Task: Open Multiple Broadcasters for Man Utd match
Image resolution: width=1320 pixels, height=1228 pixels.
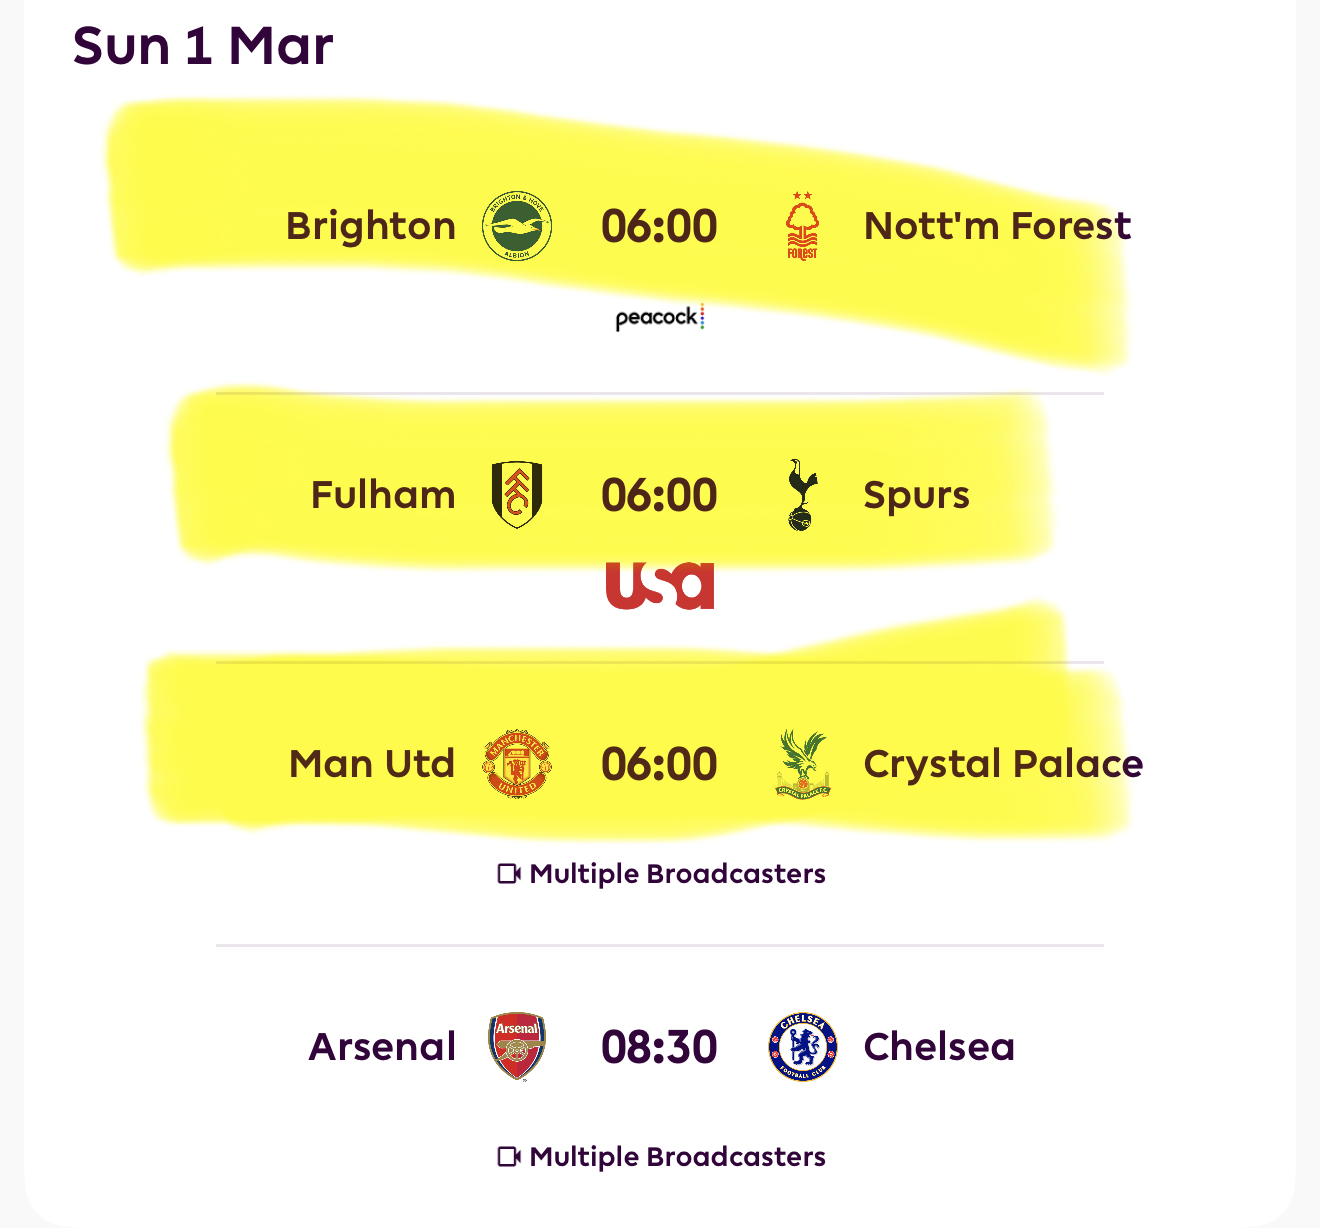Action: pyautogui.click(x=662, y=874)
